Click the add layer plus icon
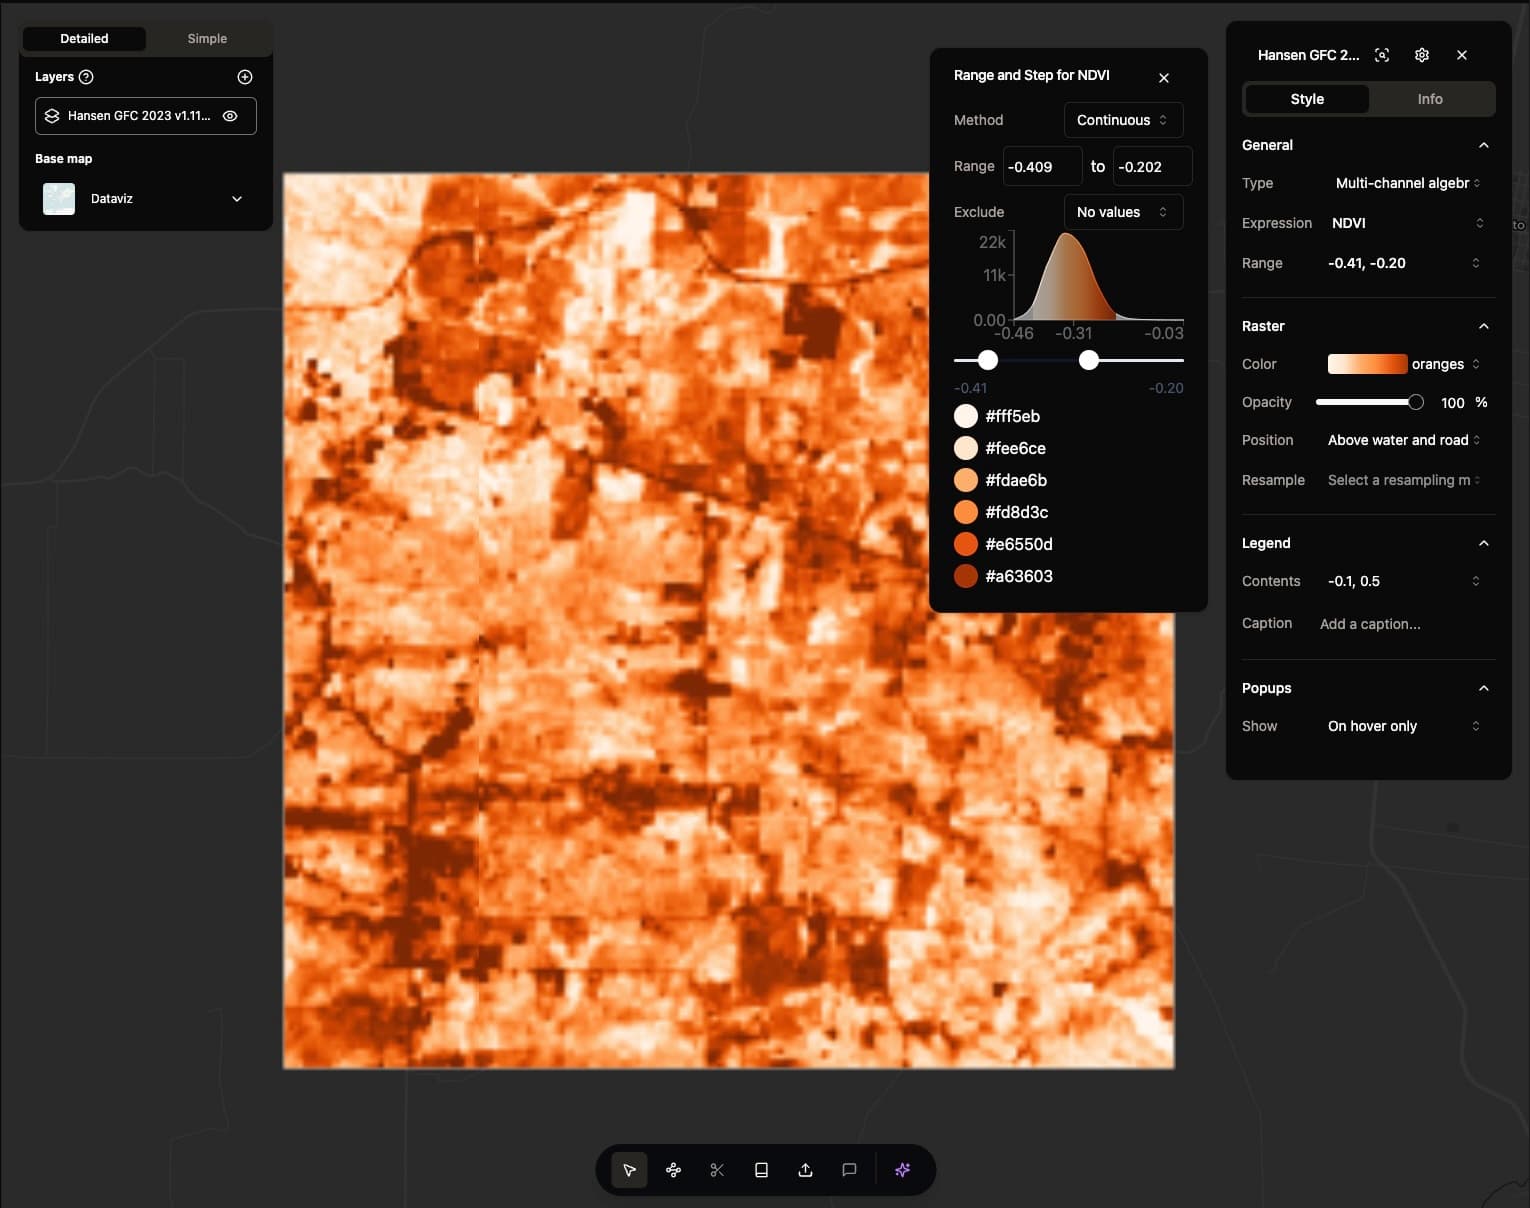The height and width of the screenshot is (1208, 1530). click(x=245, y=77)
